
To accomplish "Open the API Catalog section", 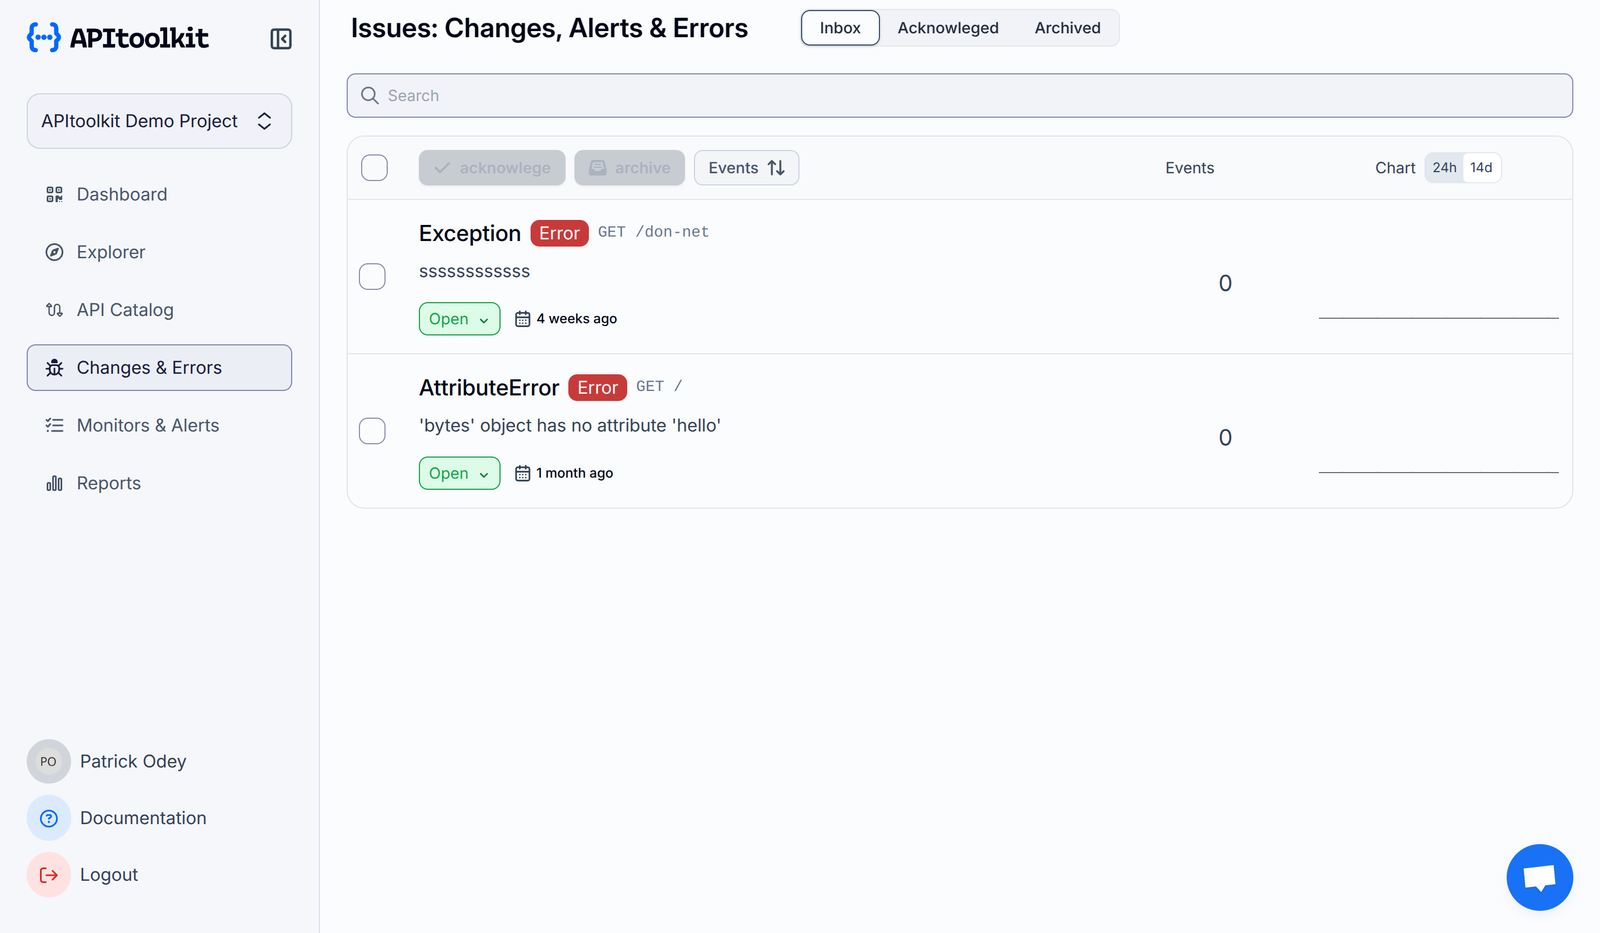I will (x=124, y=310).
